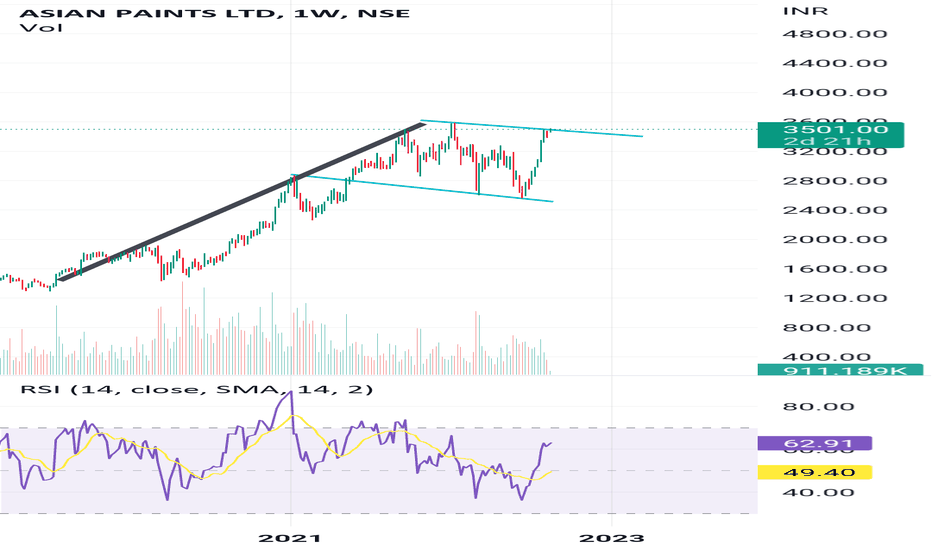Click the INR currency label

[x=805, y=11]
